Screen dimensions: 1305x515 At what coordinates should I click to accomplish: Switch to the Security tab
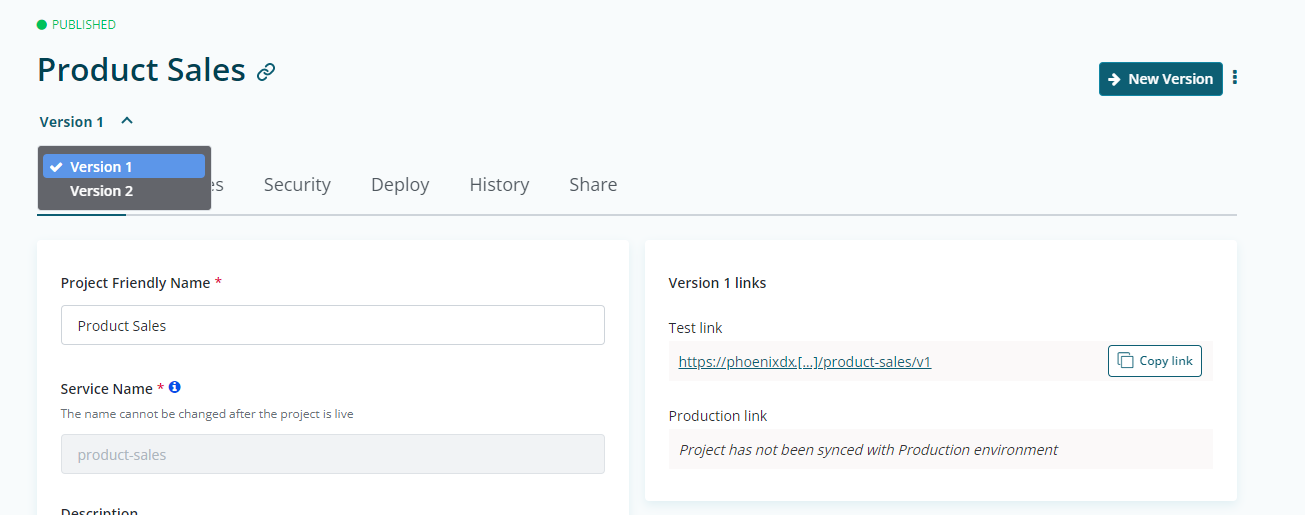[x=297, y=185]
